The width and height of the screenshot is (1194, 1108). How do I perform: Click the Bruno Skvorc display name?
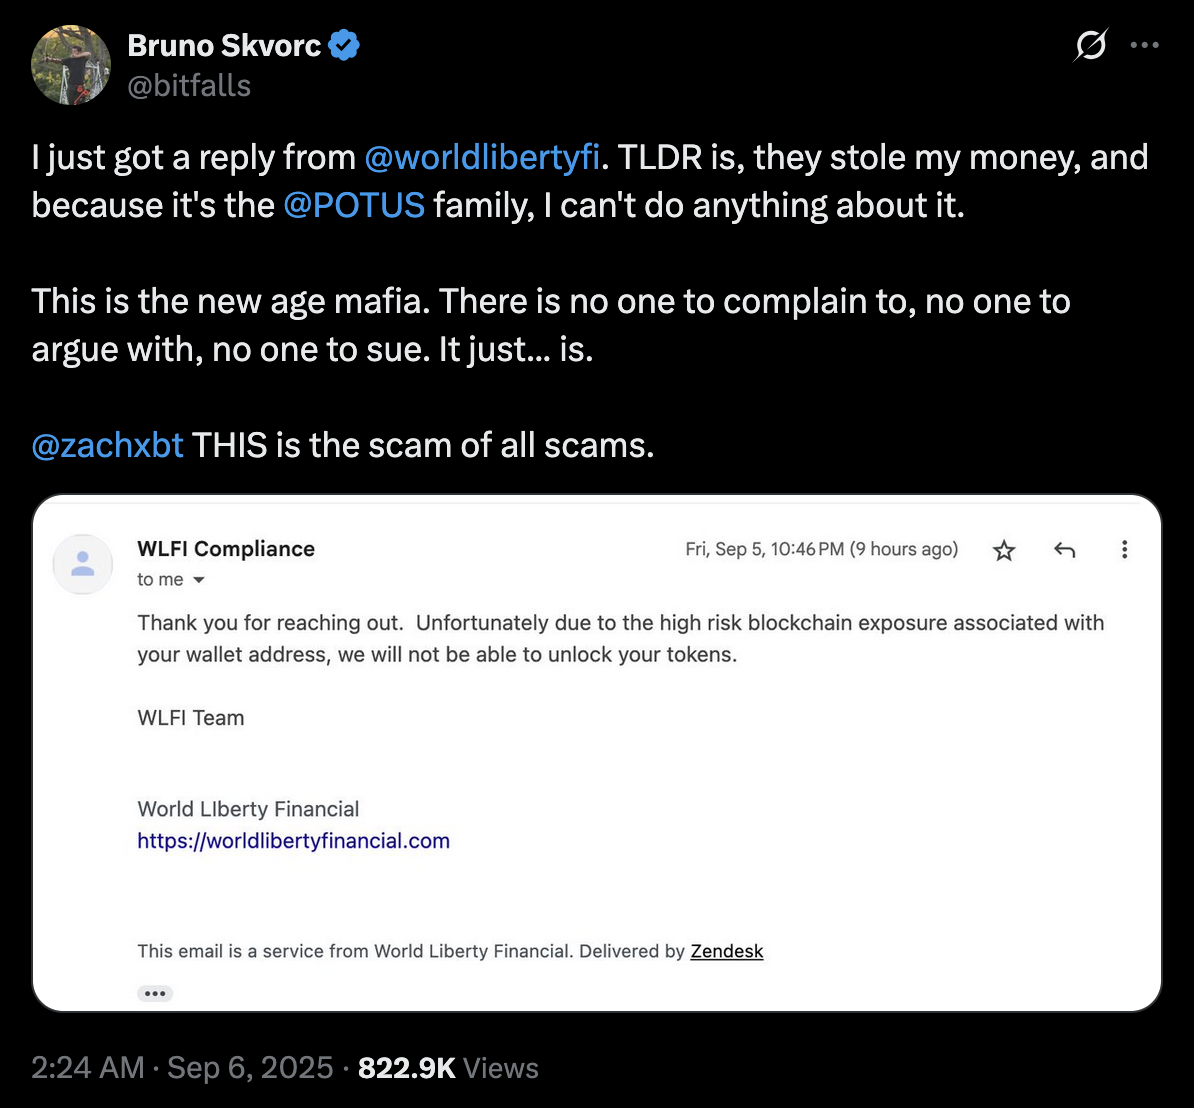224,45
